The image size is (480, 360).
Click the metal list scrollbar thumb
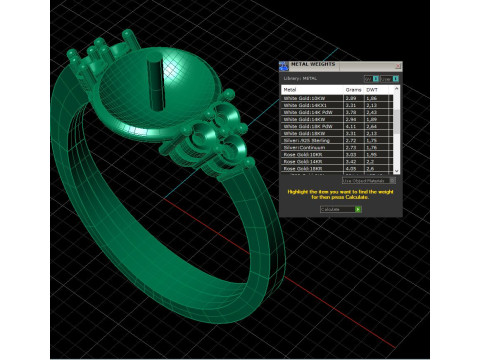click(396, 121)
